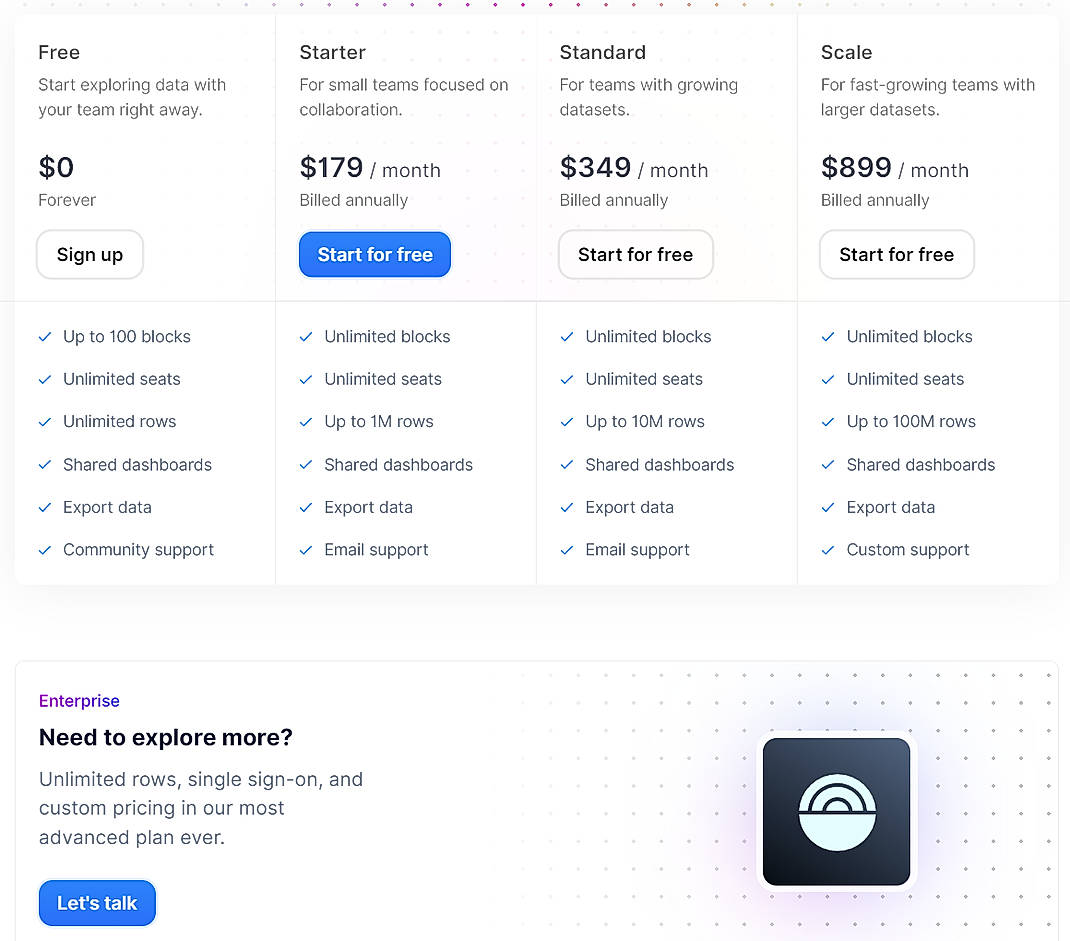The image size is (1070, 941).
Task: Click the "Enterprise" label
Action: [79, 701]
